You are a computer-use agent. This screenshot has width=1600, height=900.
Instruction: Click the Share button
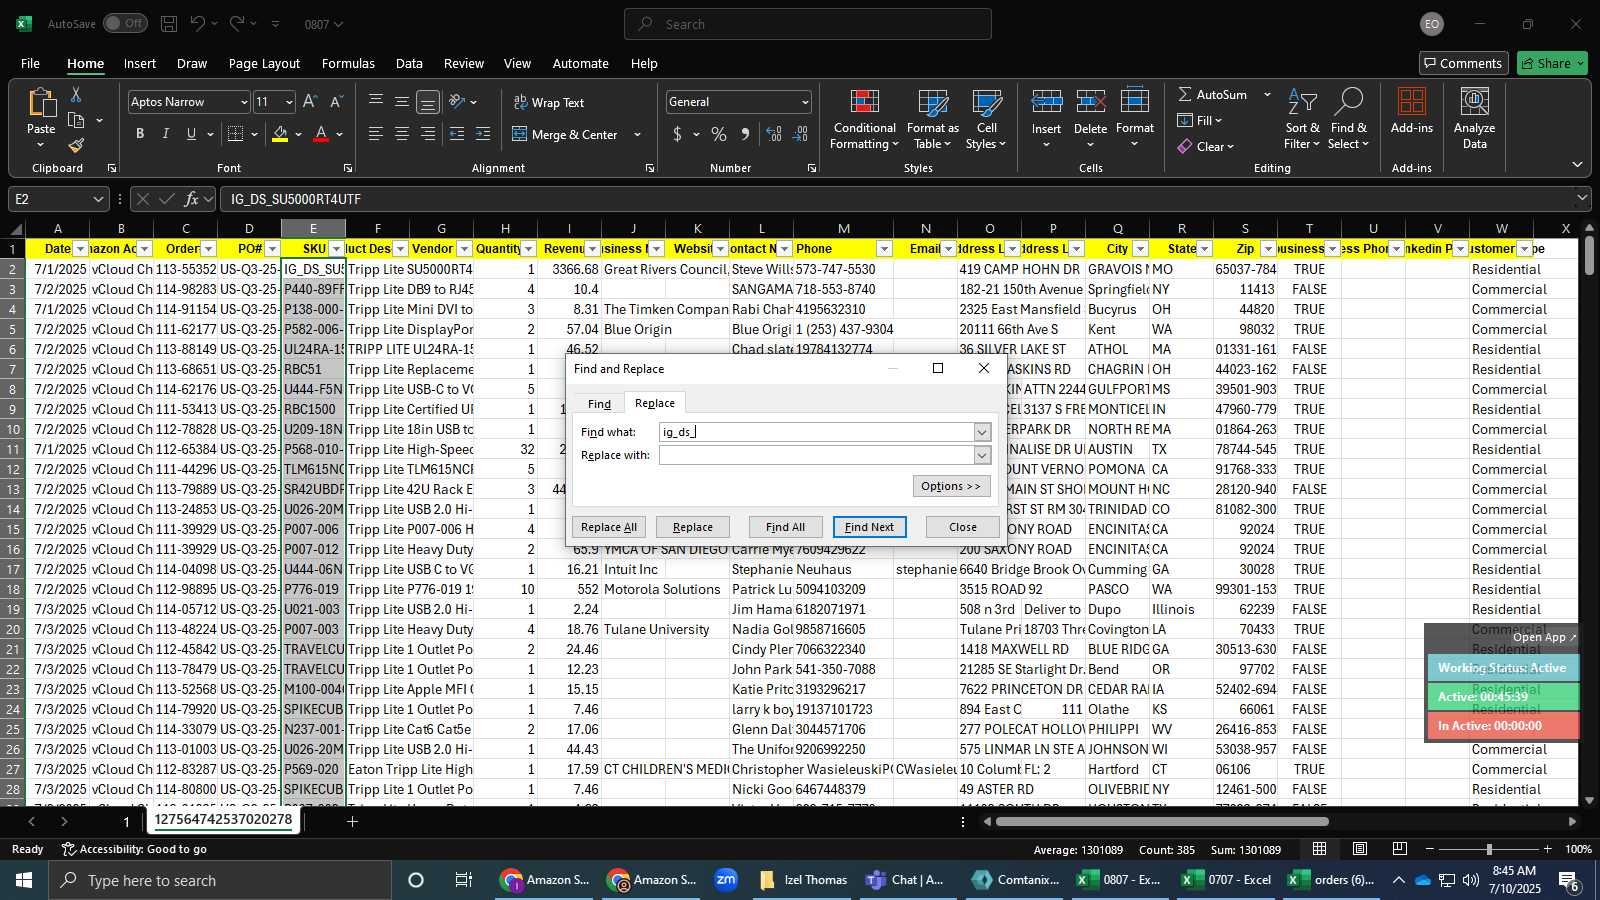click(x=1552, y=63)
